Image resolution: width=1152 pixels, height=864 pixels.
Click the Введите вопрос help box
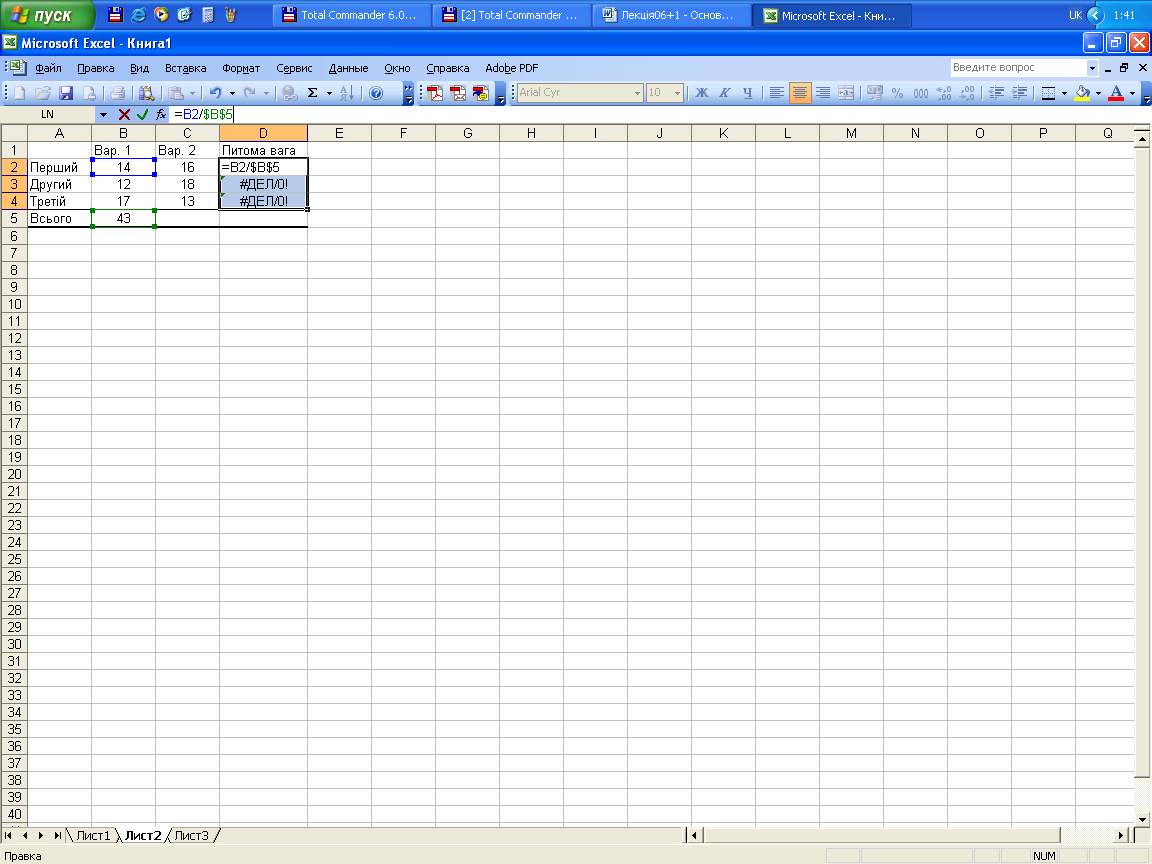click(1018, 68)
